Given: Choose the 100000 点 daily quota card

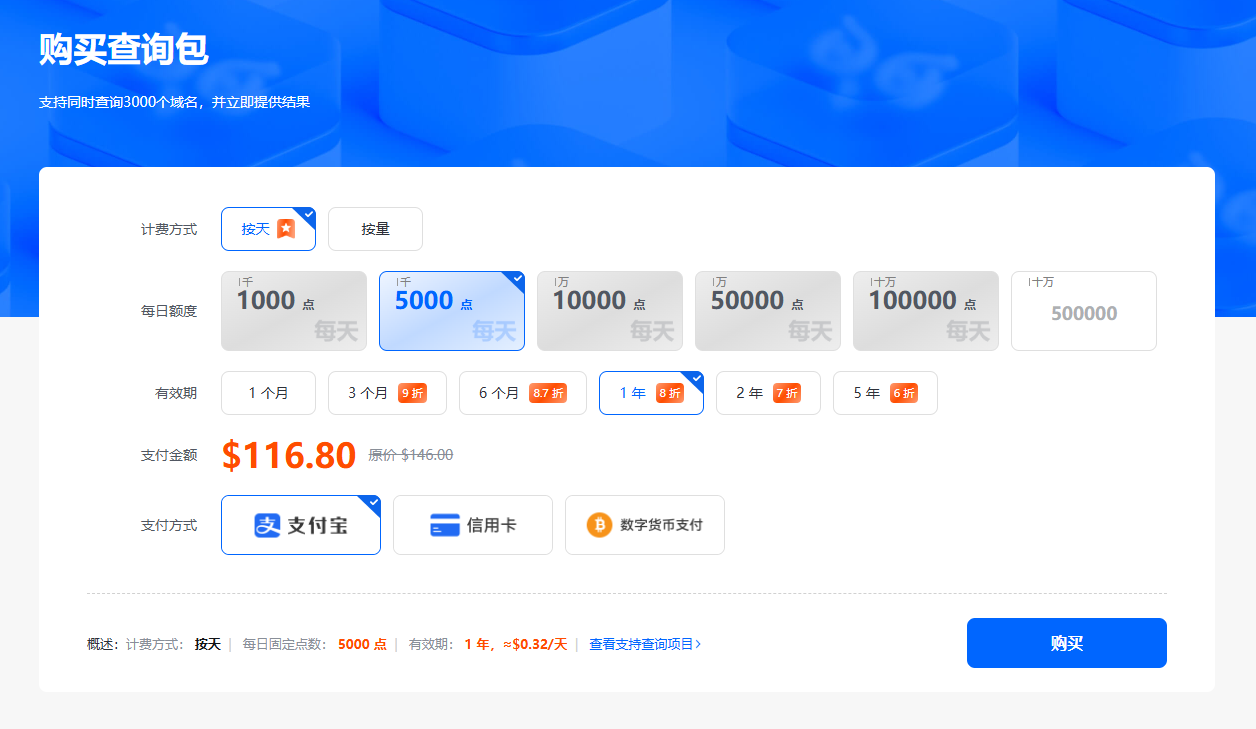Looking at the screenshot, I should coord(926,311).
